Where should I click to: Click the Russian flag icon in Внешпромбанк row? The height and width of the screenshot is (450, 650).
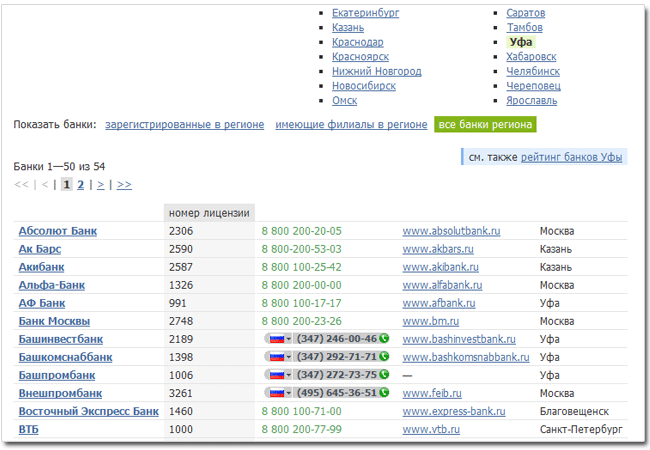pyautogui.click(x=276, y=393)
